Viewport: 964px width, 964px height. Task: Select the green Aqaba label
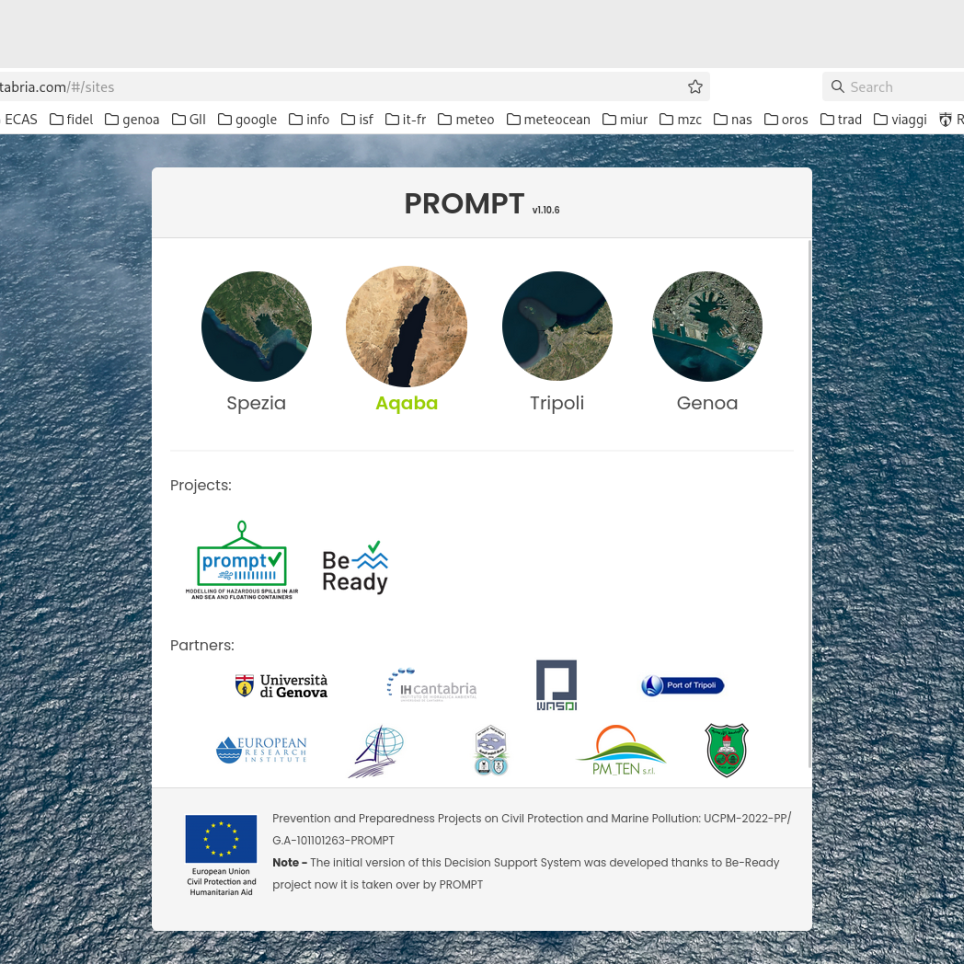pos(406,403)
